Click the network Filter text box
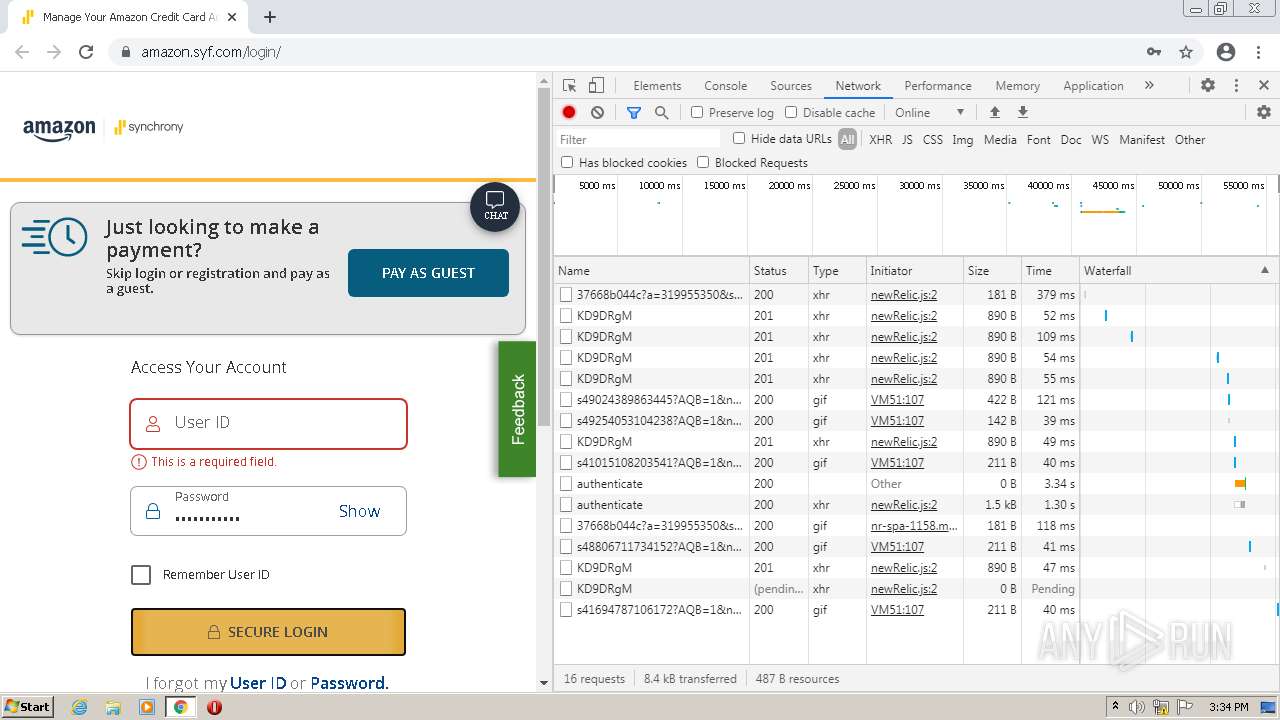The image size is (1280, 720). click(638, 139)
